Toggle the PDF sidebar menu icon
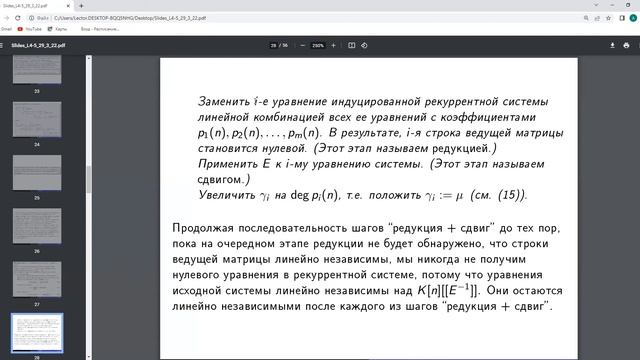The width and height of the screenshot is (640, 360). pos(2,45)
